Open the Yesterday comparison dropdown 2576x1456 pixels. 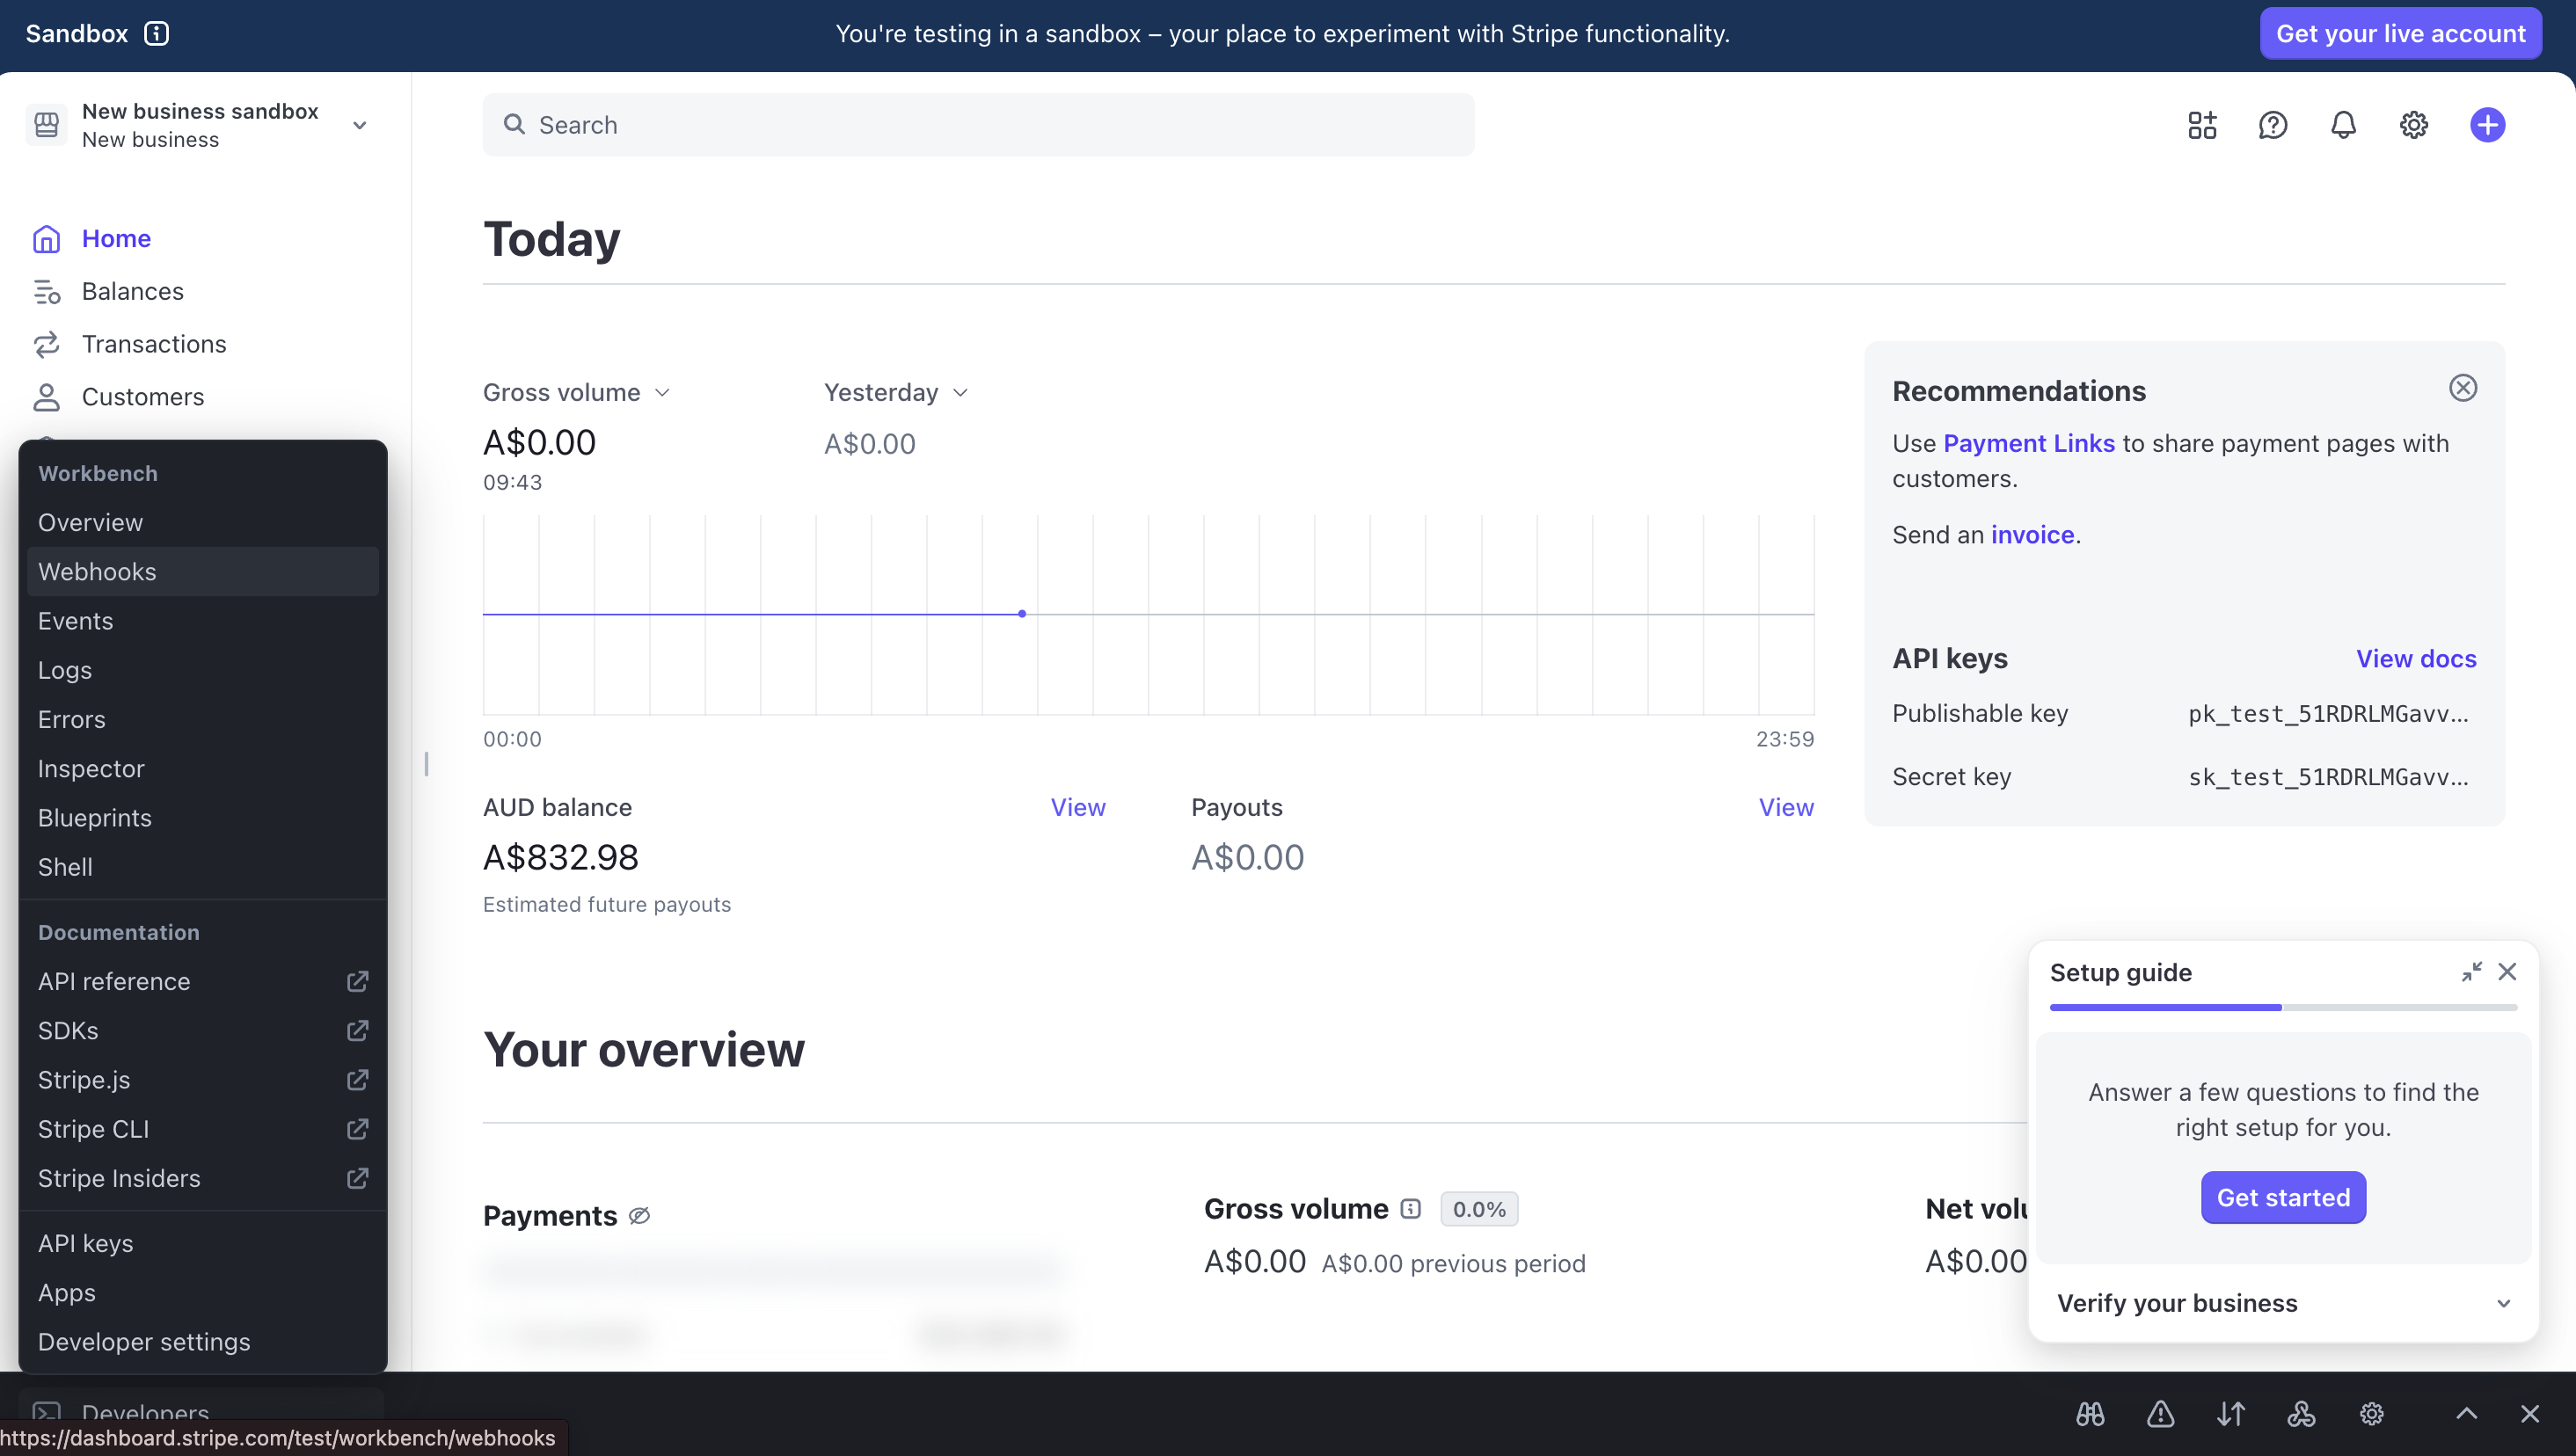point(895,392)
